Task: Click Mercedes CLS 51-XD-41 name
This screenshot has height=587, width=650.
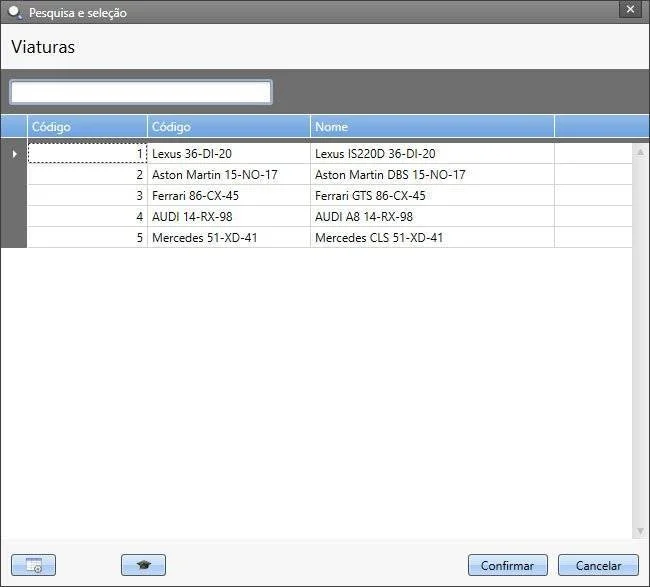Action: (432, 238)
